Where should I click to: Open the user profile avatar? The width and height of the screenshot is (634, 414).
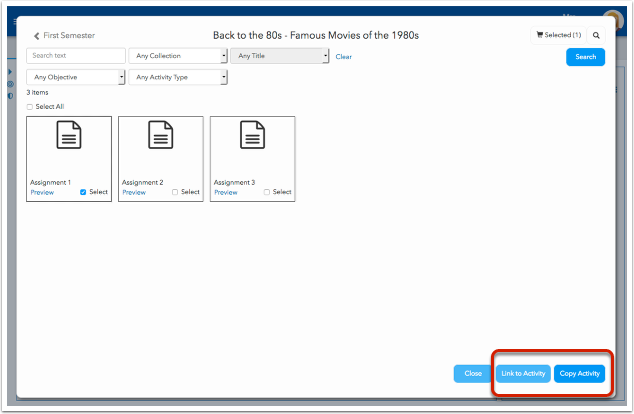click(613, 20)
